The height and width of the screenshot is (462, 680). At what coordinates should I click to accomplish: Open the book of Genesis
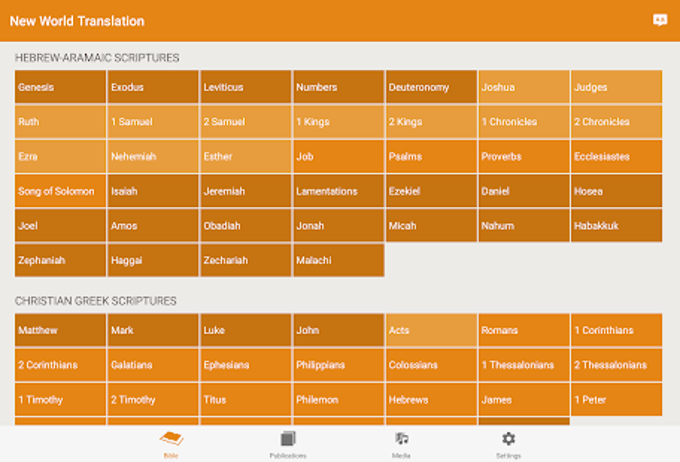coord(60,87)
